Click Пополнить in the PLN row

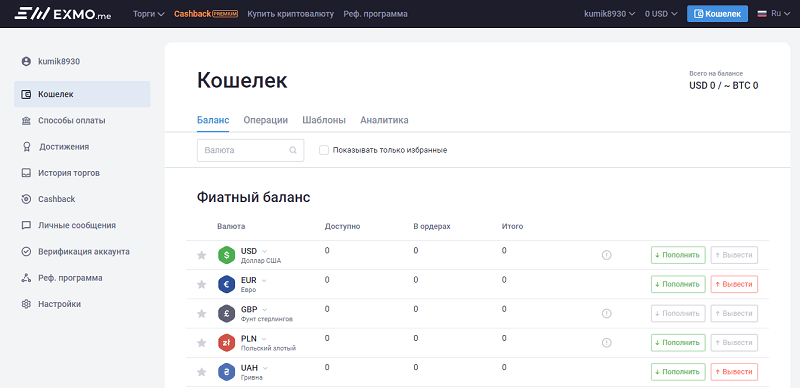[678, 343]
